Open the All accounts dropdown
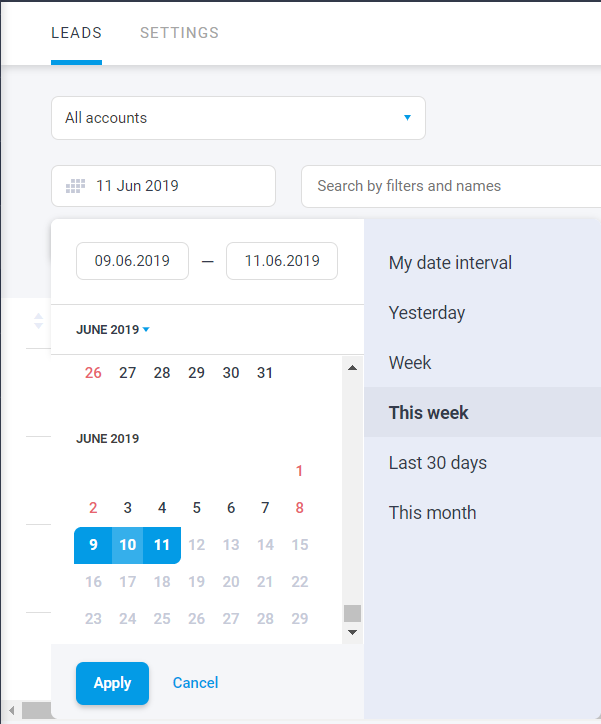601x724 pixels. [238, 118]
